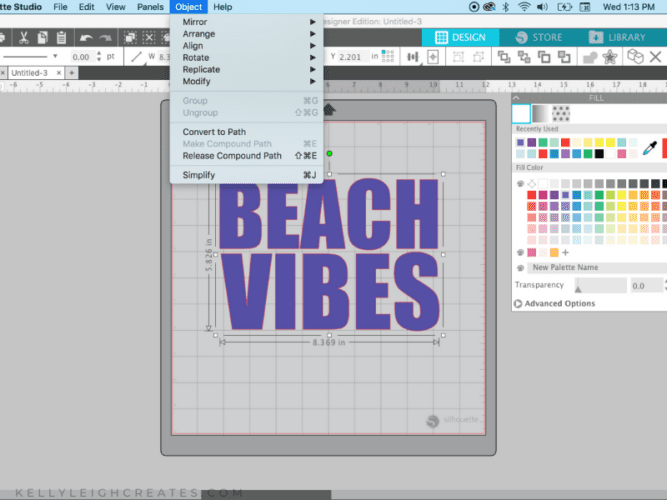Switch to the DESIGN tab

click(460, 37)
